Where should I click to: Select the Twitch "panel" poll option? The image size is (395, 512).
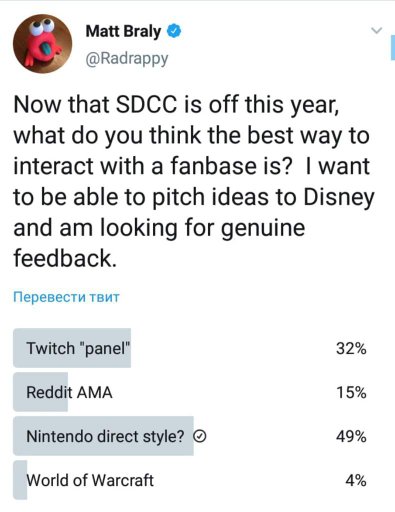190,348
